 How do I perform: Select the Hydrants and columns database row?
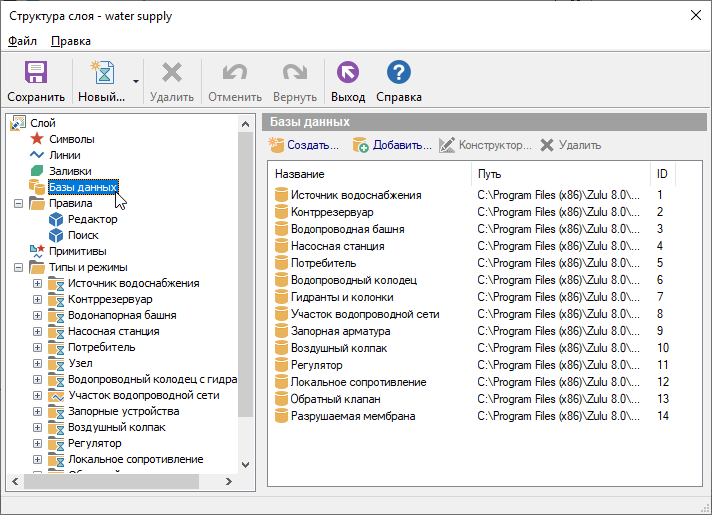click(x=342, y=297)
